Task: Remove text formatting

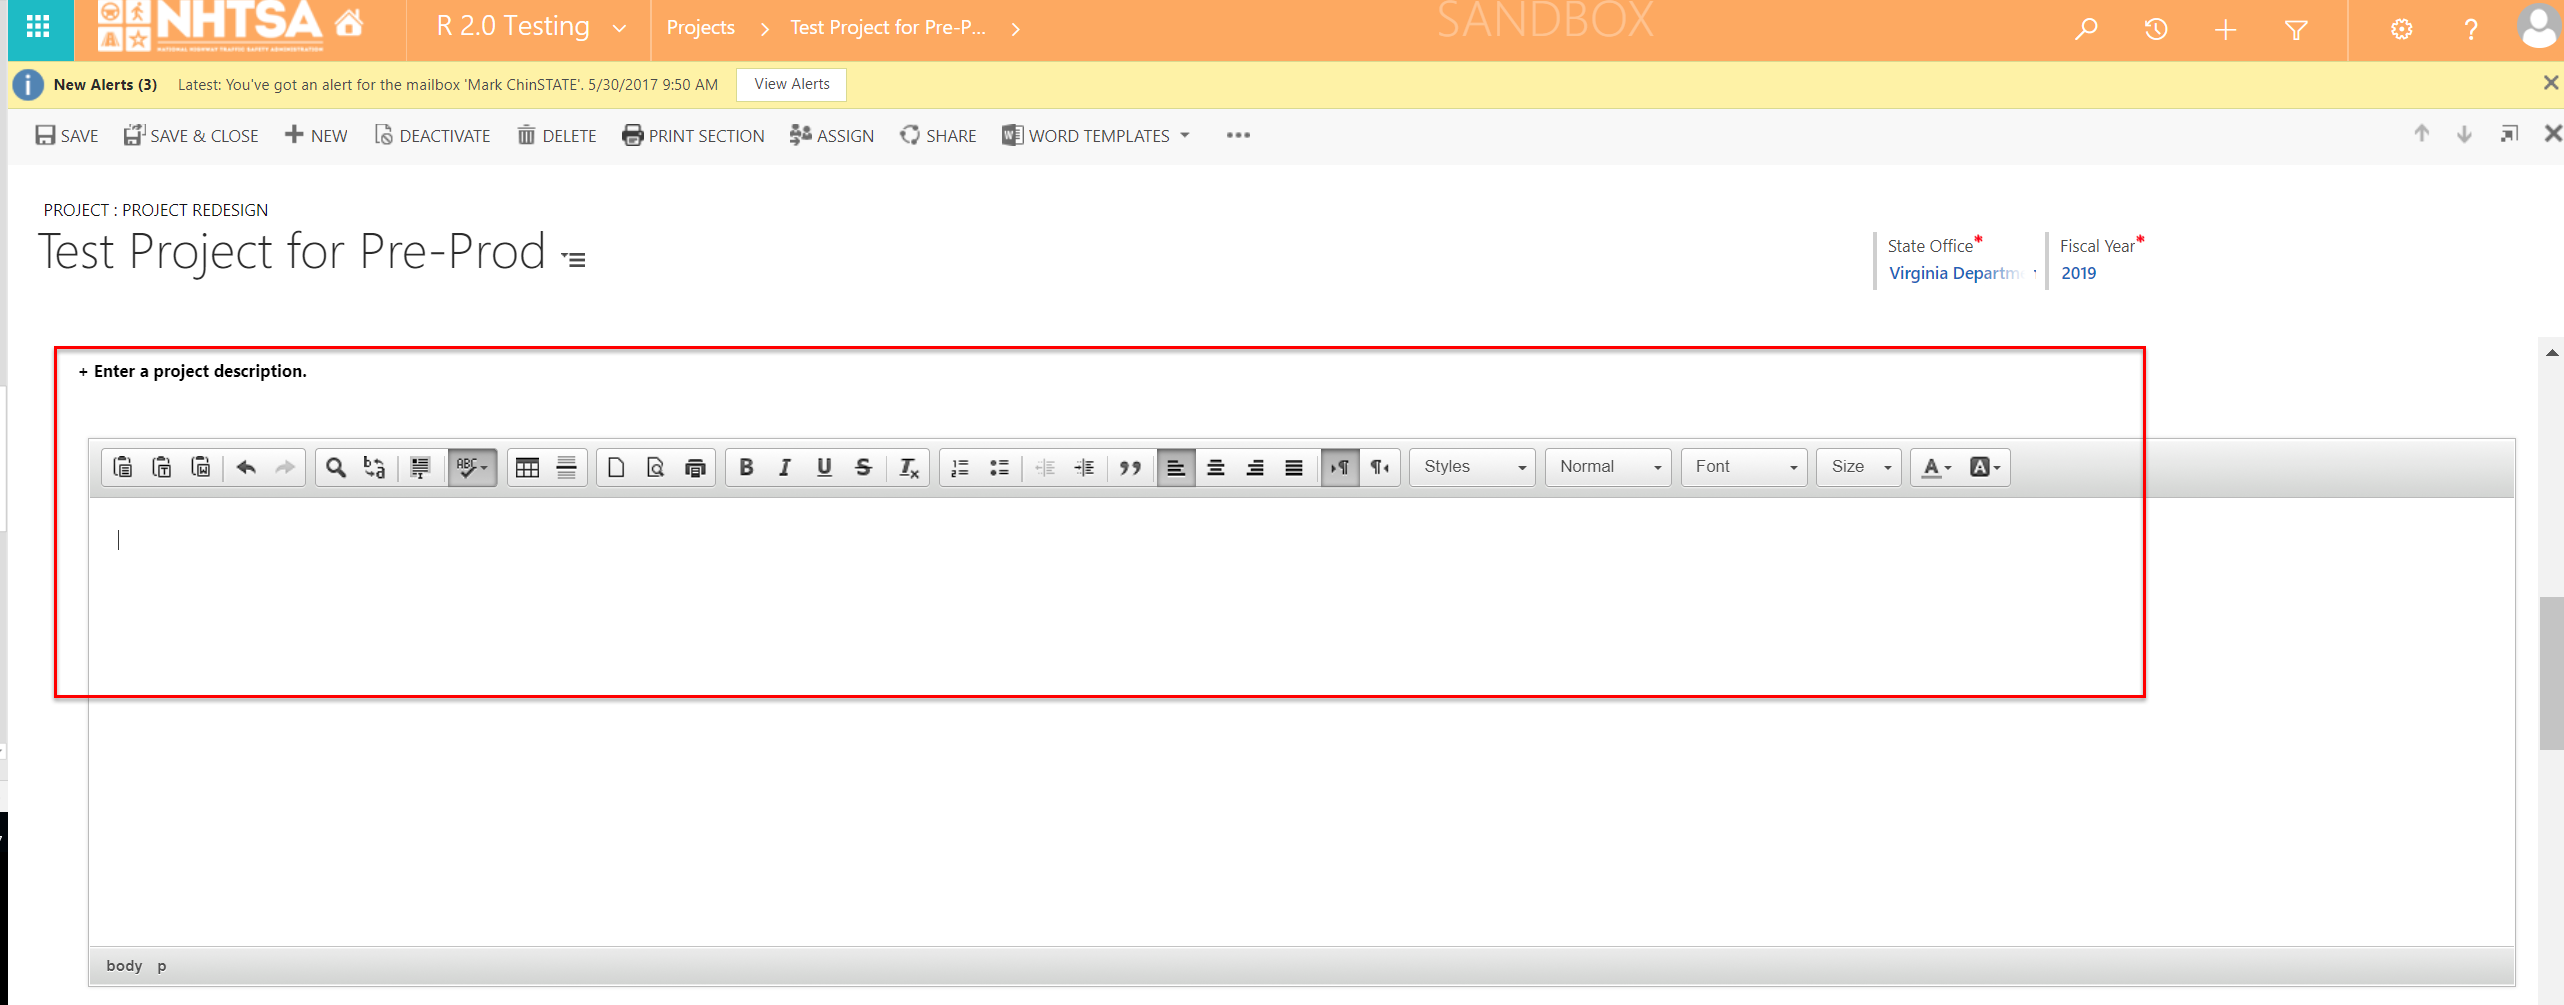Action: [x=908, y=467]
